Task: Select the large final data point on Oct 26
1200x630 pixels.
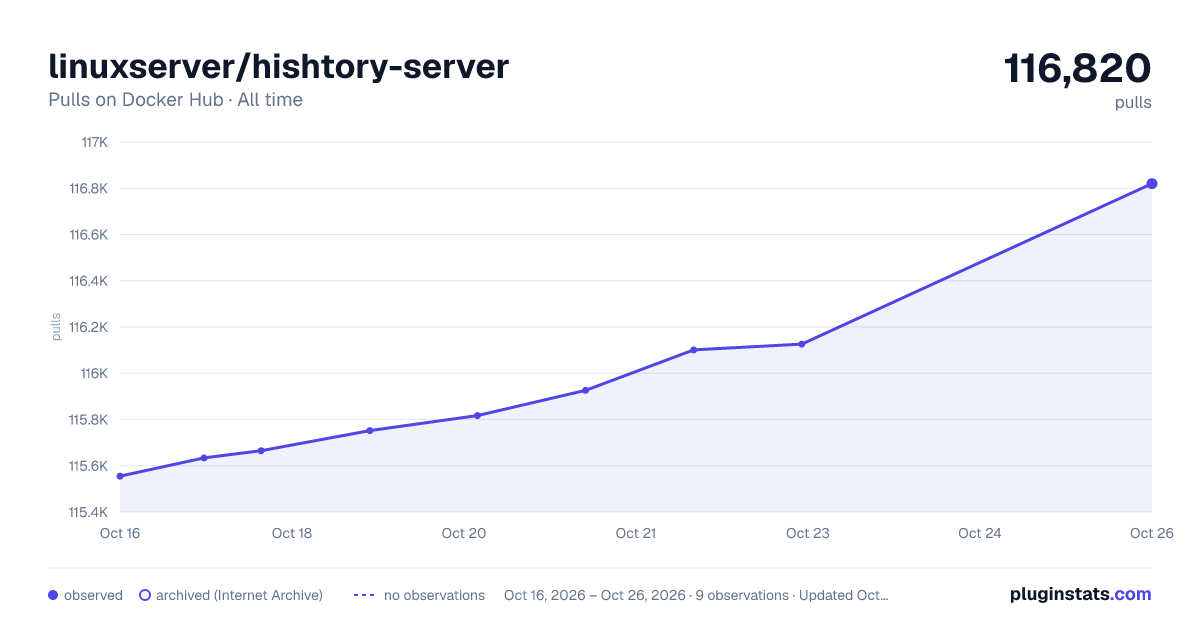Action: point(1152,184)
